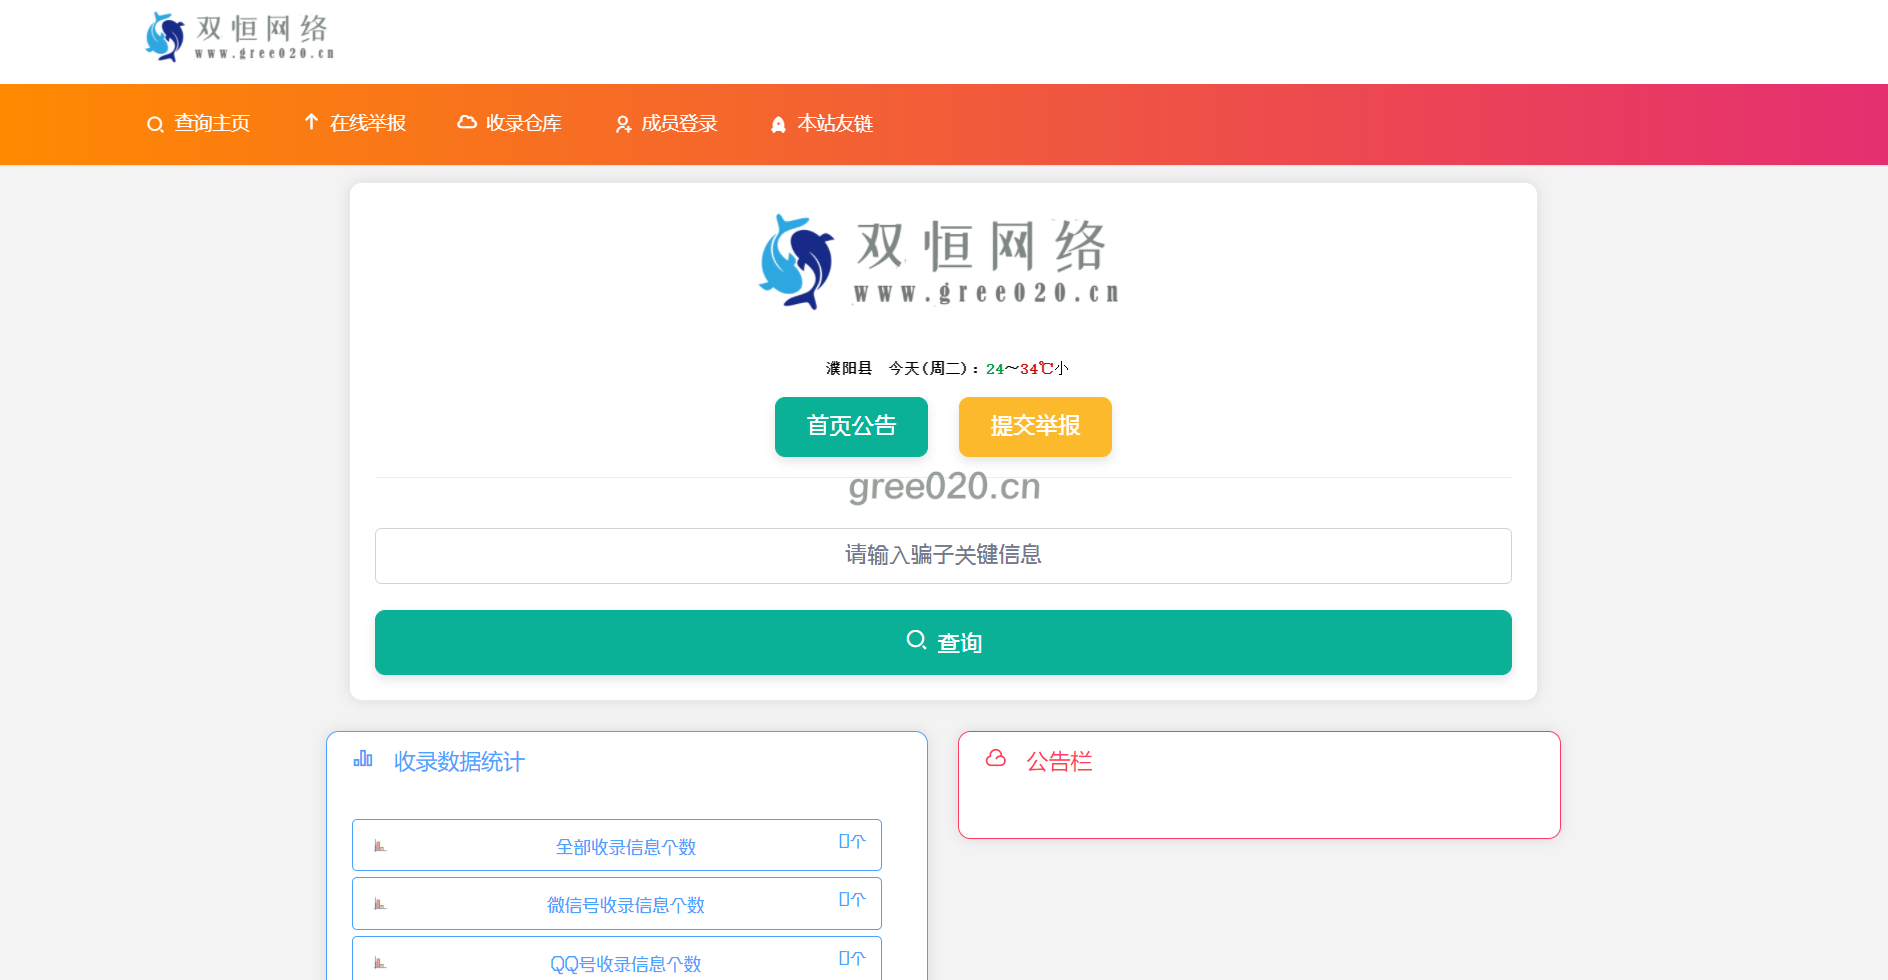Open the 查询主页 navigation item
Viewport: 1888px width, 980px height.
coord(212,124)
